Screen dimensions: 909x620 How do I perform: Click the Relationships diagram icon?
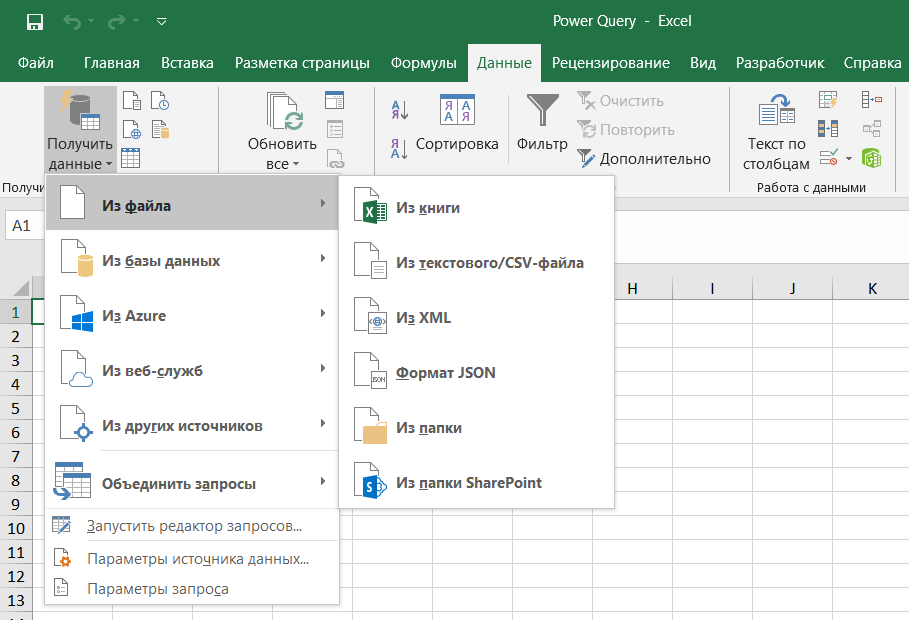pos(871,129)
